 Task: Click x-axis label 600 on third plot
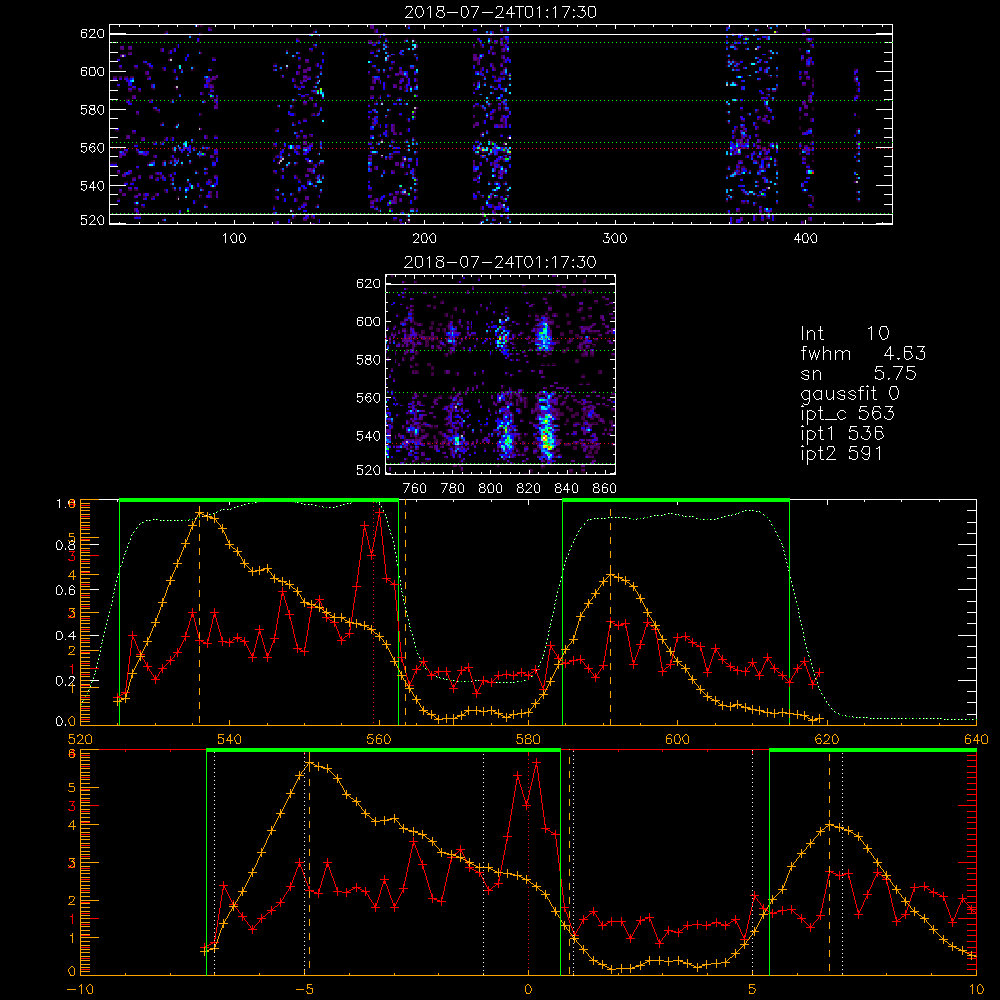[677, 740]
